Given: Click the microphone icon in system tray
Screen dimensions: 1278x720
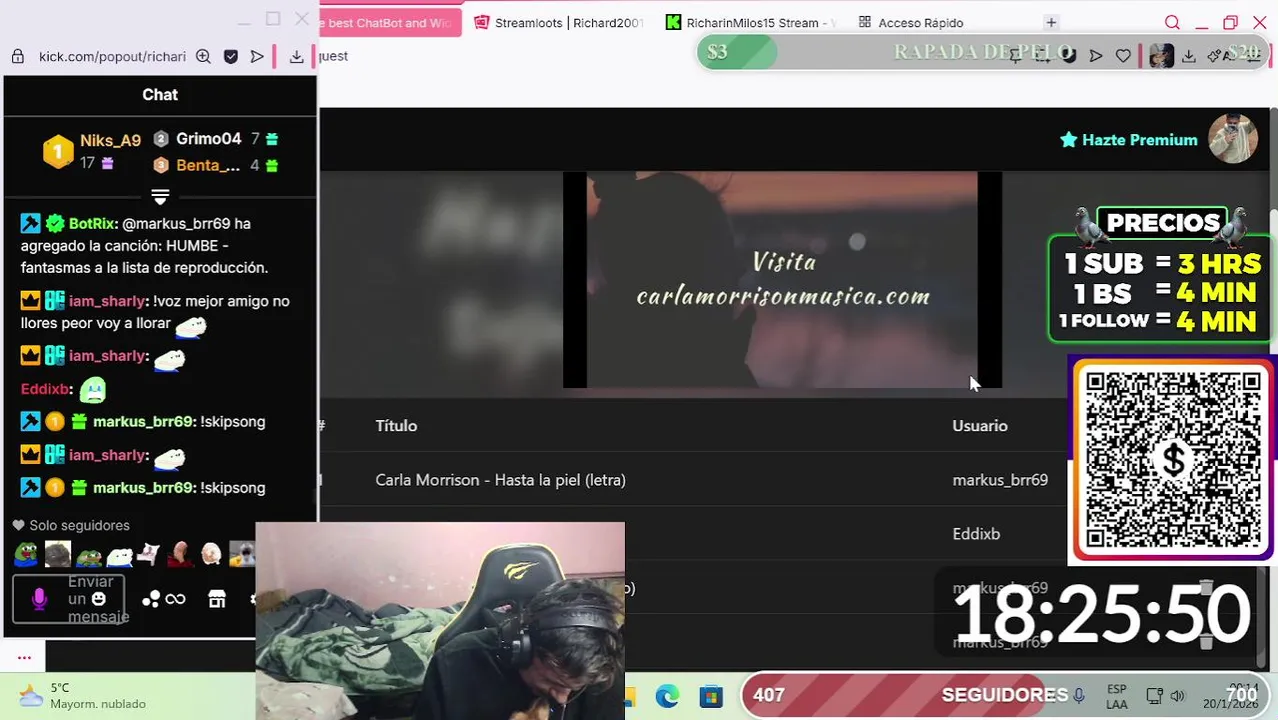Looking at the screenshot, I should click(x=1079, y=695).
